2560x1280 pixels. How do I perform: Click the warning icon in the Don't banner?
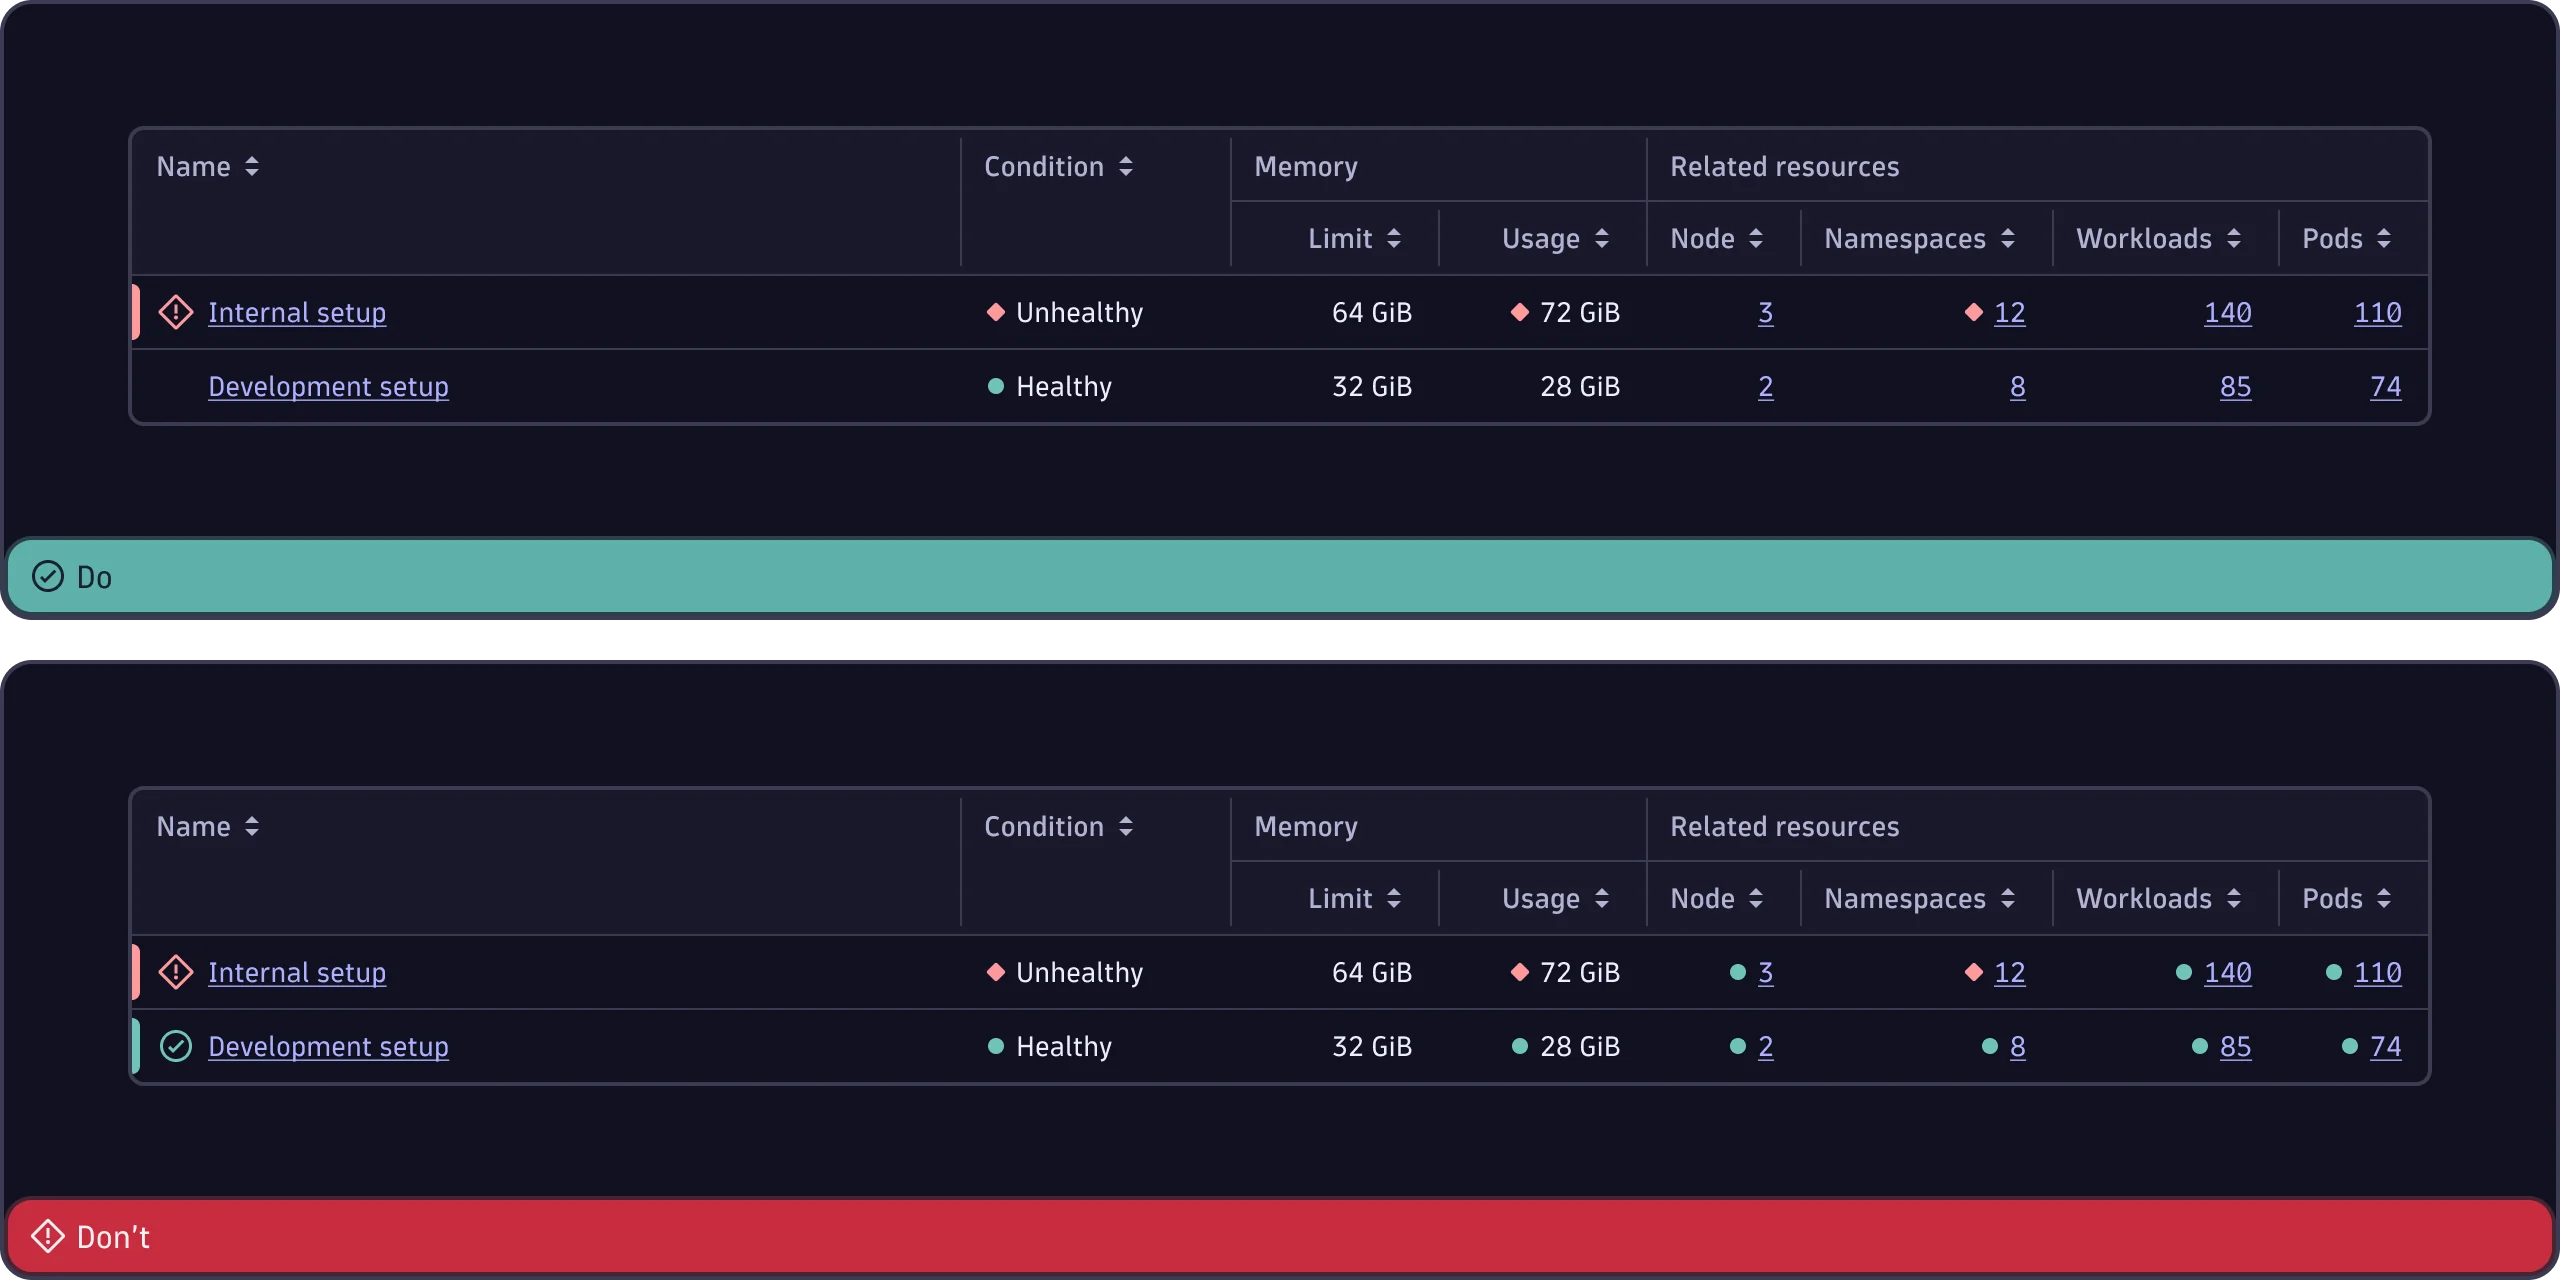[x=48, y=1236]
